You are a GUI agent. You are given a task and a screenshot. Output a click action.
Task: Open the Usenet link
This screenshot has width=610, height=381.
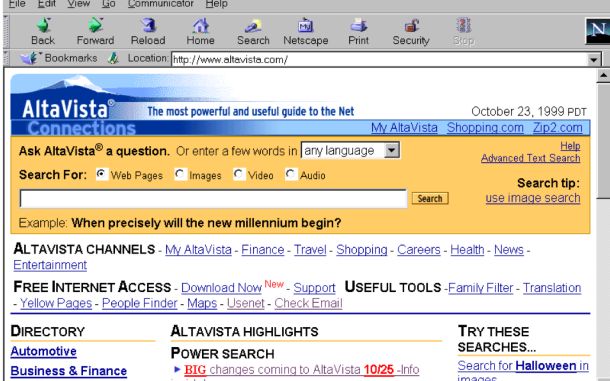[245, 303]
